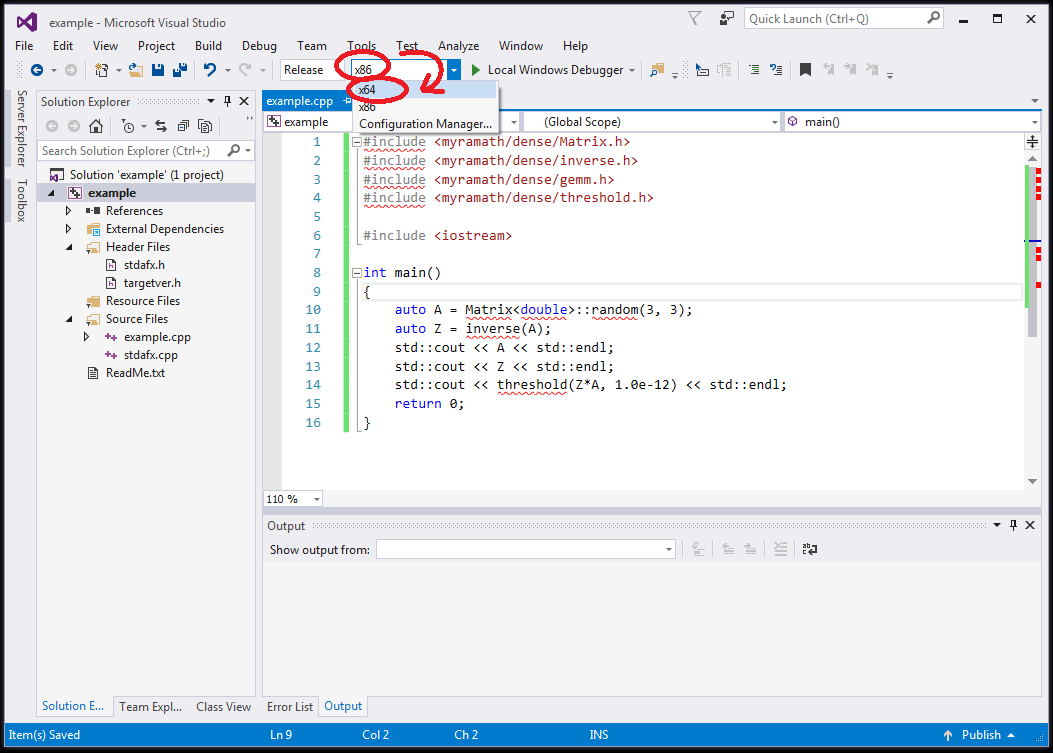The height and width of the screenshot is (753, 1053).
Task: Switch to the Error List tab
Action: pyautogui.click(x=289, y=707)
